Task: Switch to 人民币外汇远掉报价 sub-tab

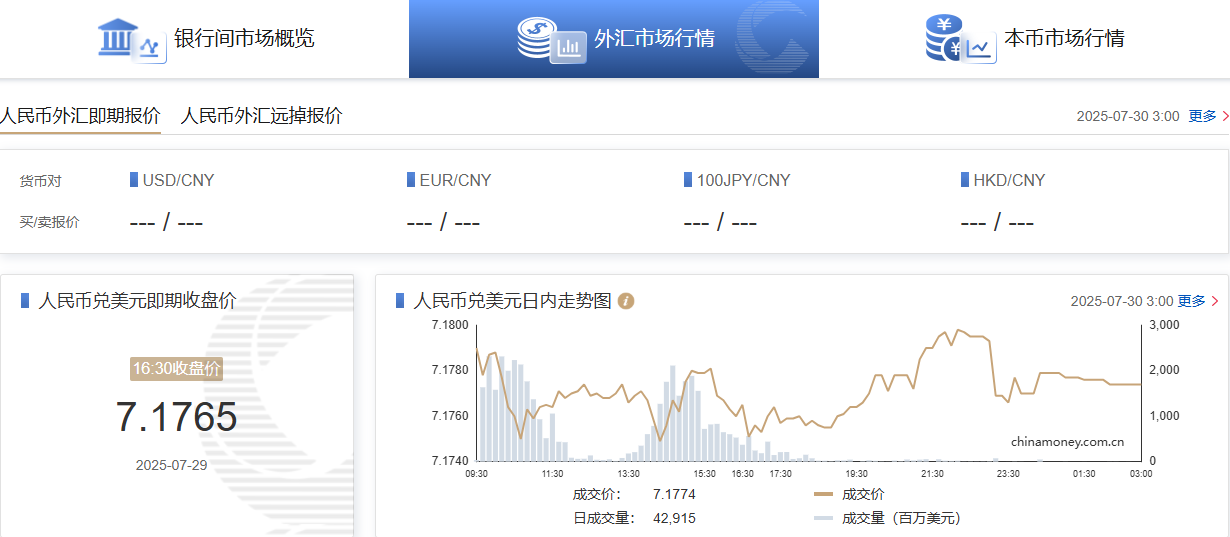Action: pos(261,116)
